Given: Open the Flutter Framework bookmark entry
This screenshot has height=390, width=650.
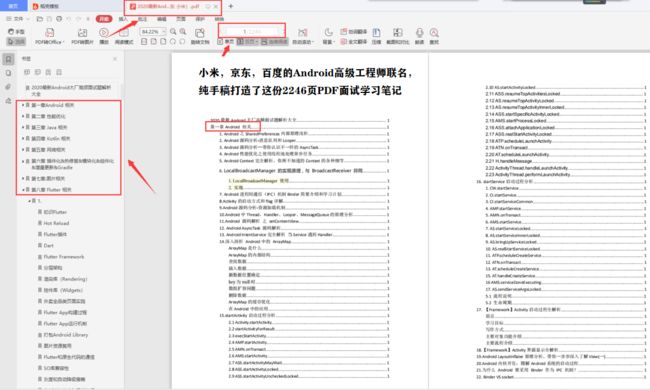Looking at the screenshot, I should pyautogui.click(x=64, y=257).
